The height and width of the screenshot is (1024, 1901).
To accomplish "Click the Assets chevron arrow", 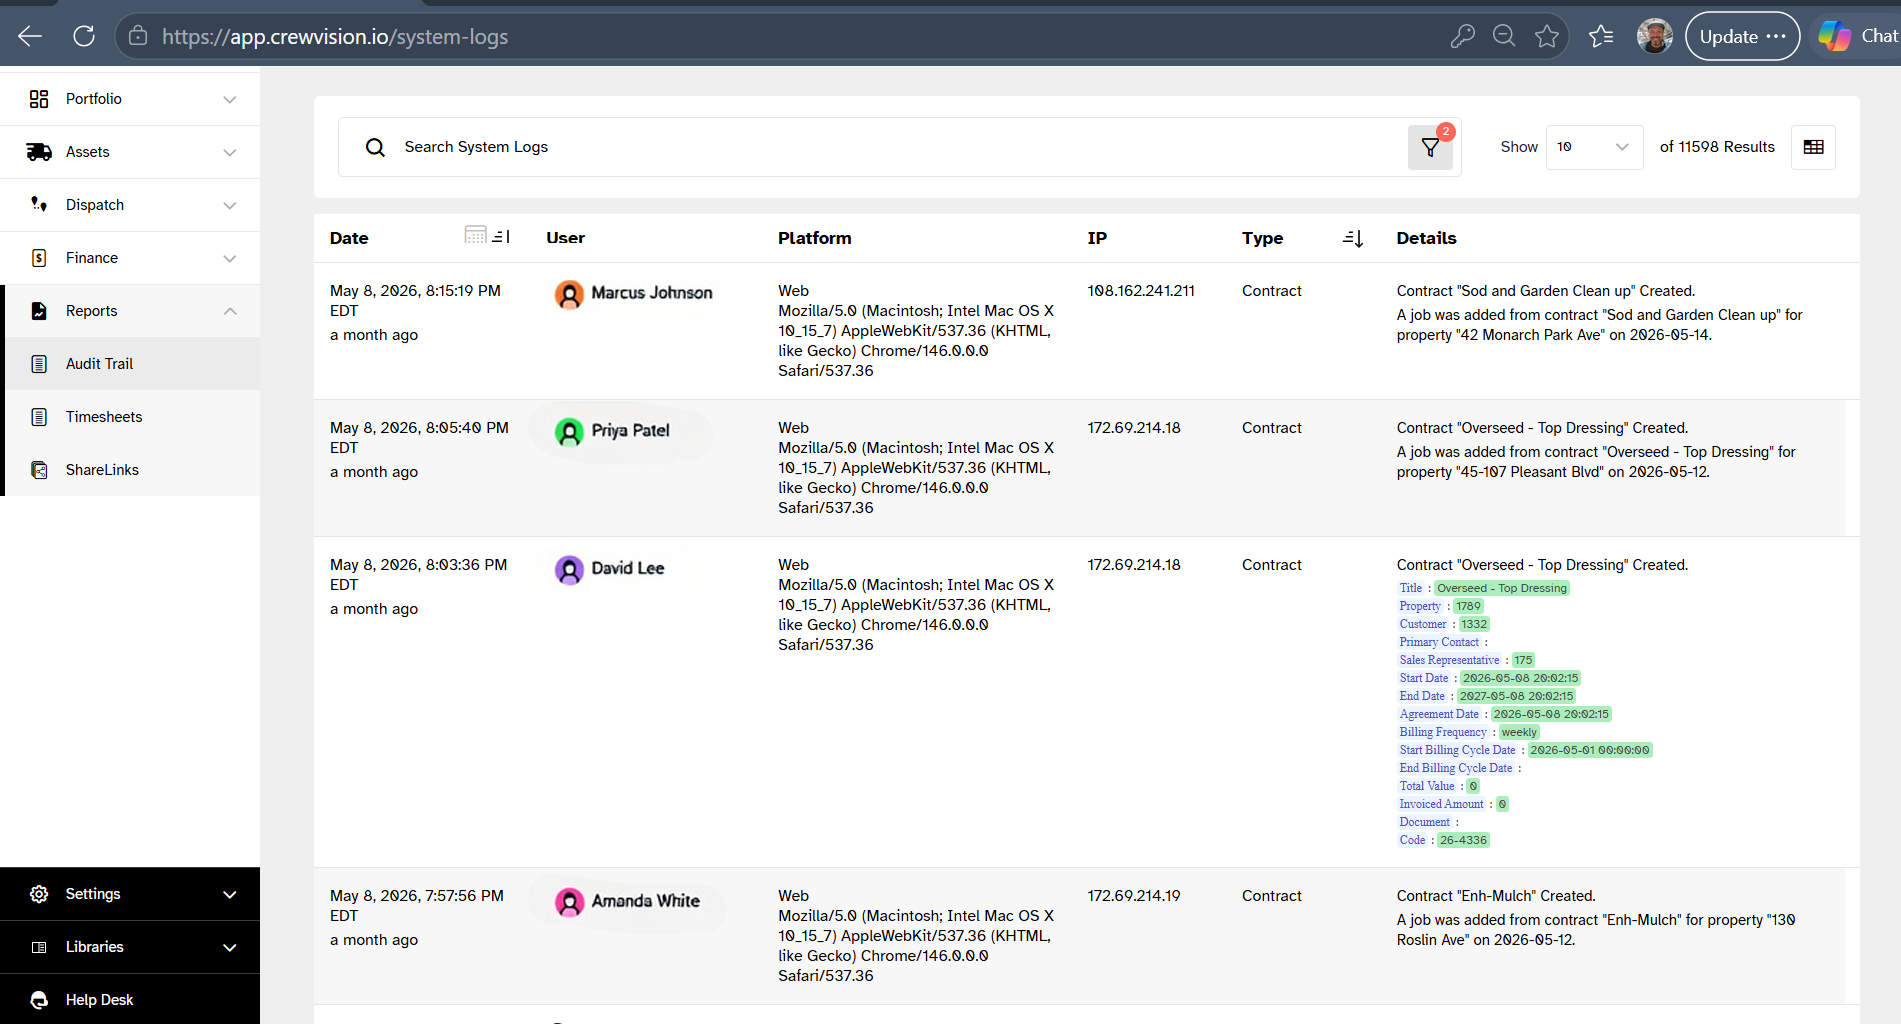I will click(230, 152).
